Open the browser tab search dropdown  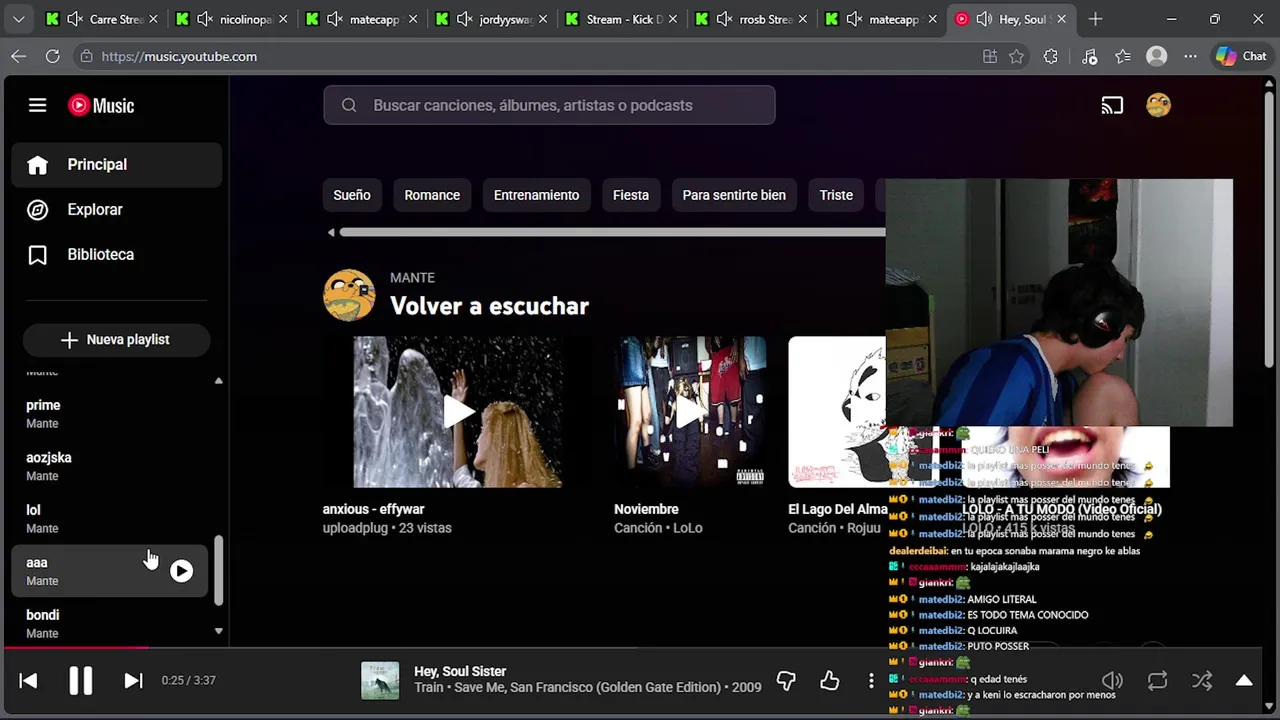(x=18, y=19)
